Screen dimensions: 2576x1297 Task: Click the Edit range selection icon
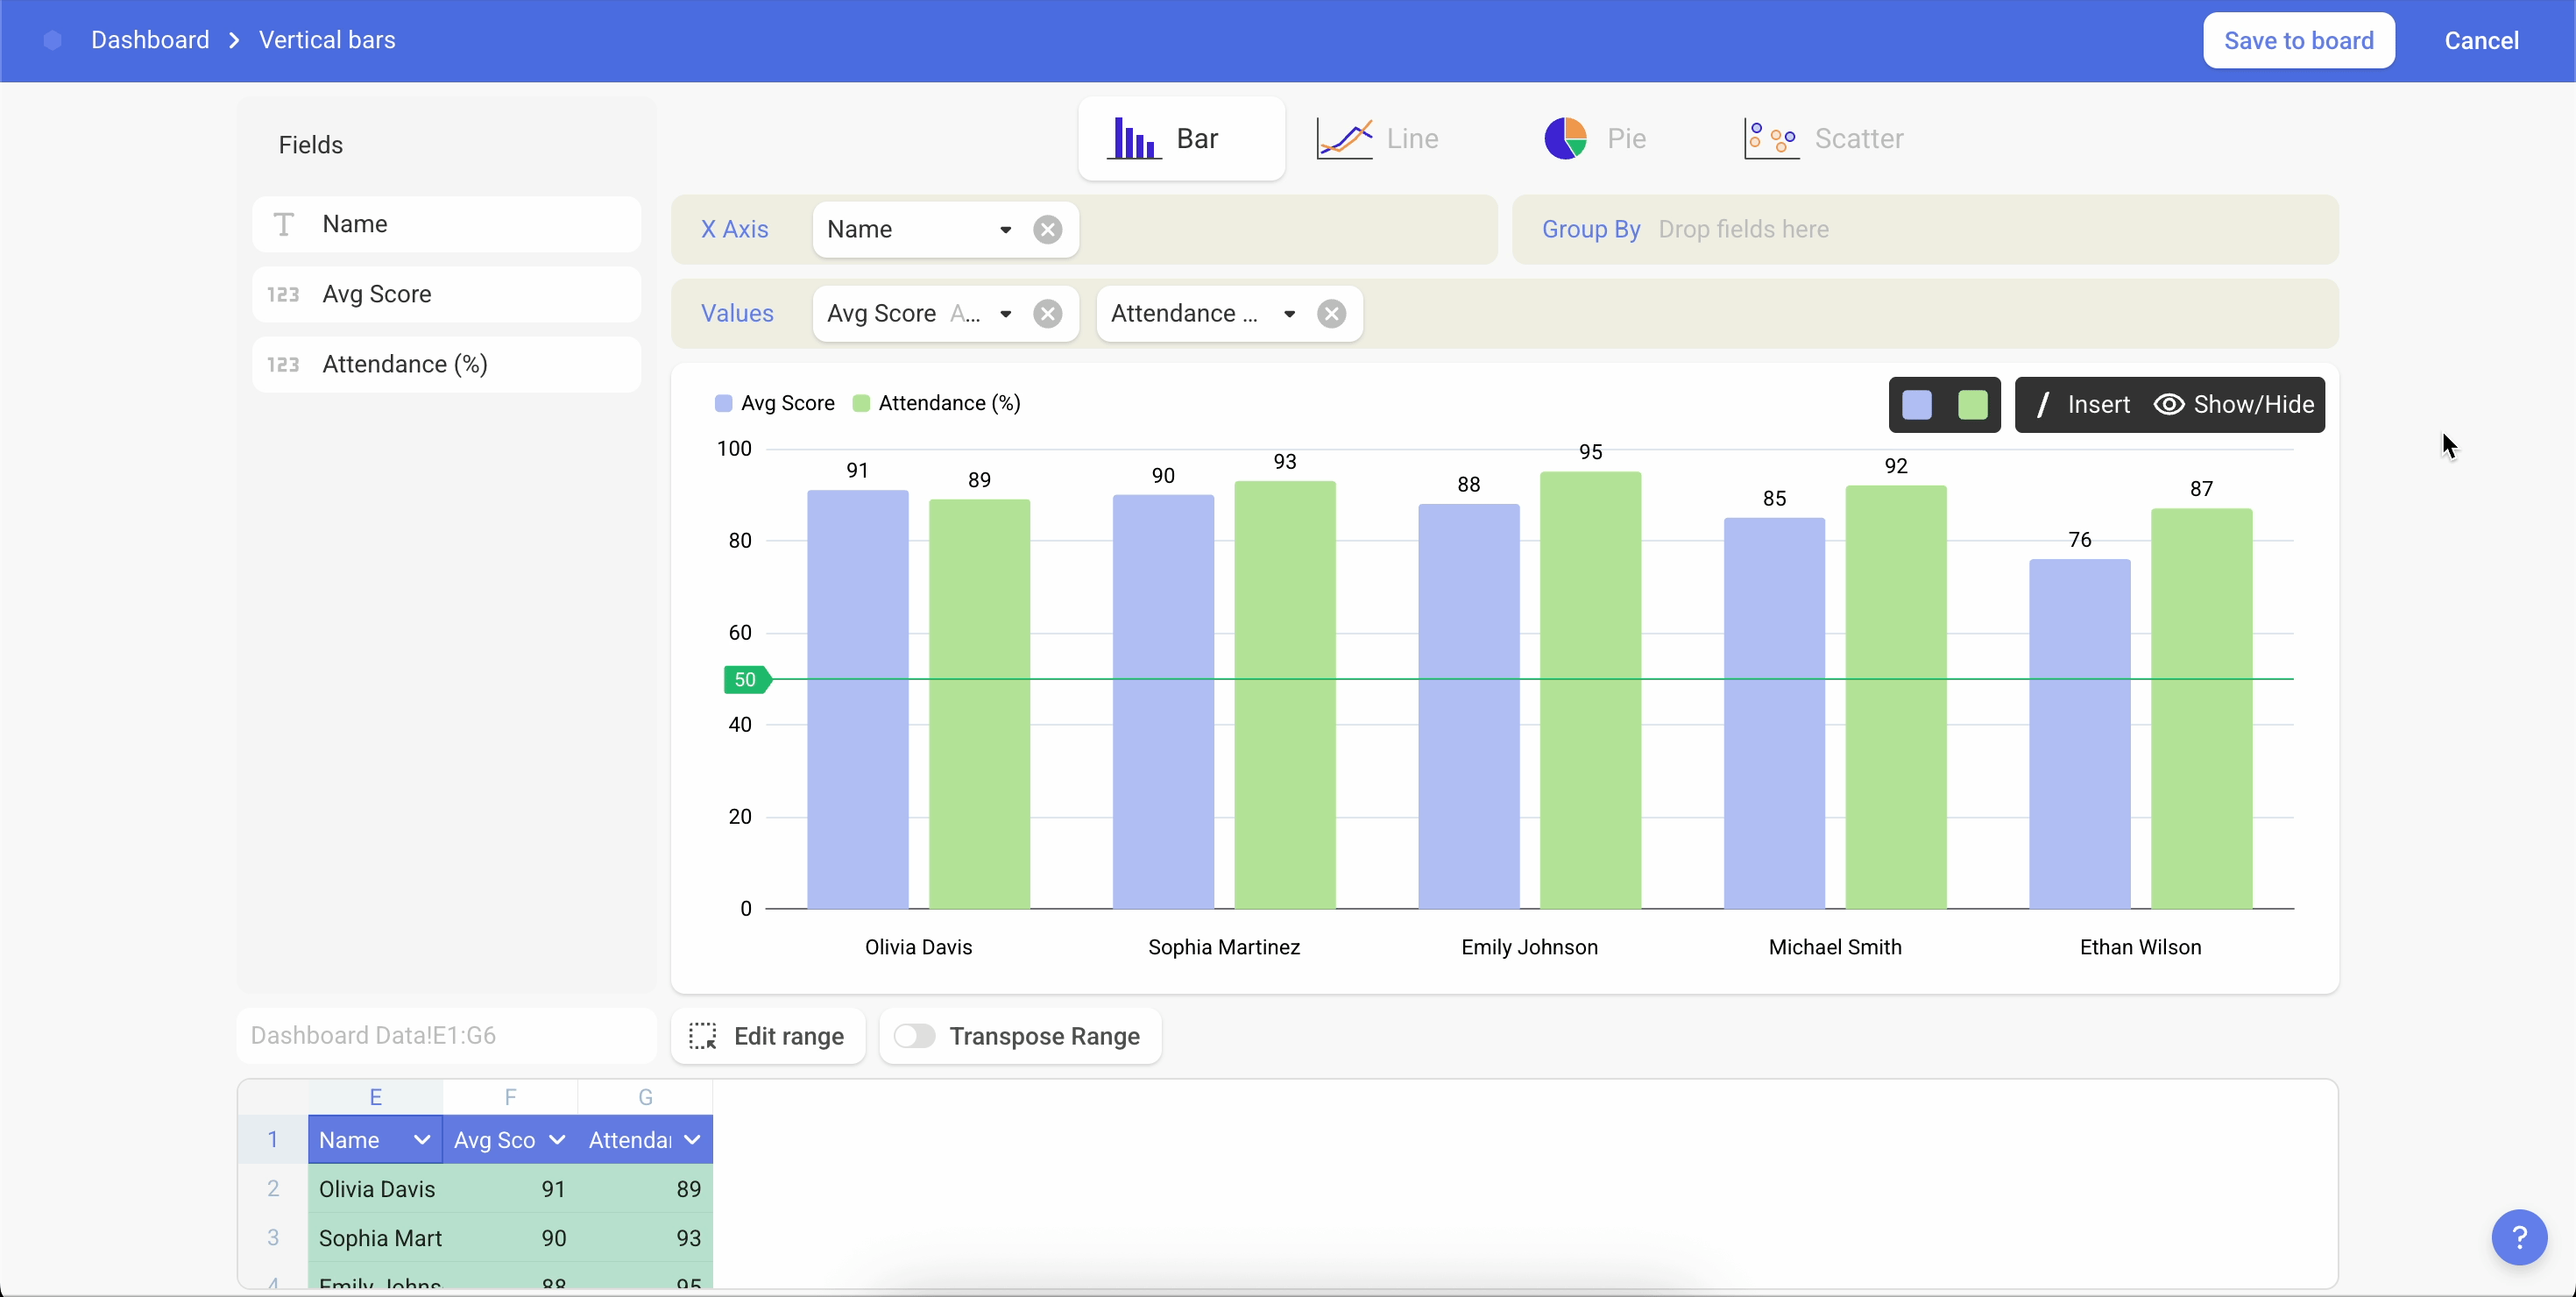[x=703, y=1036]
